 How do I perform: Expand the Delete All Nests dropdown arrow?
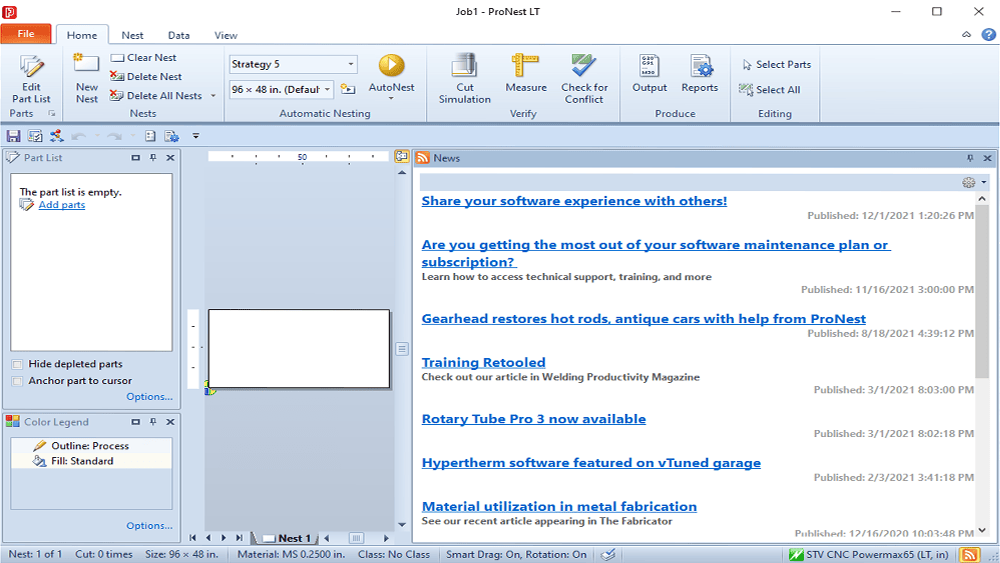click(211, 96)
